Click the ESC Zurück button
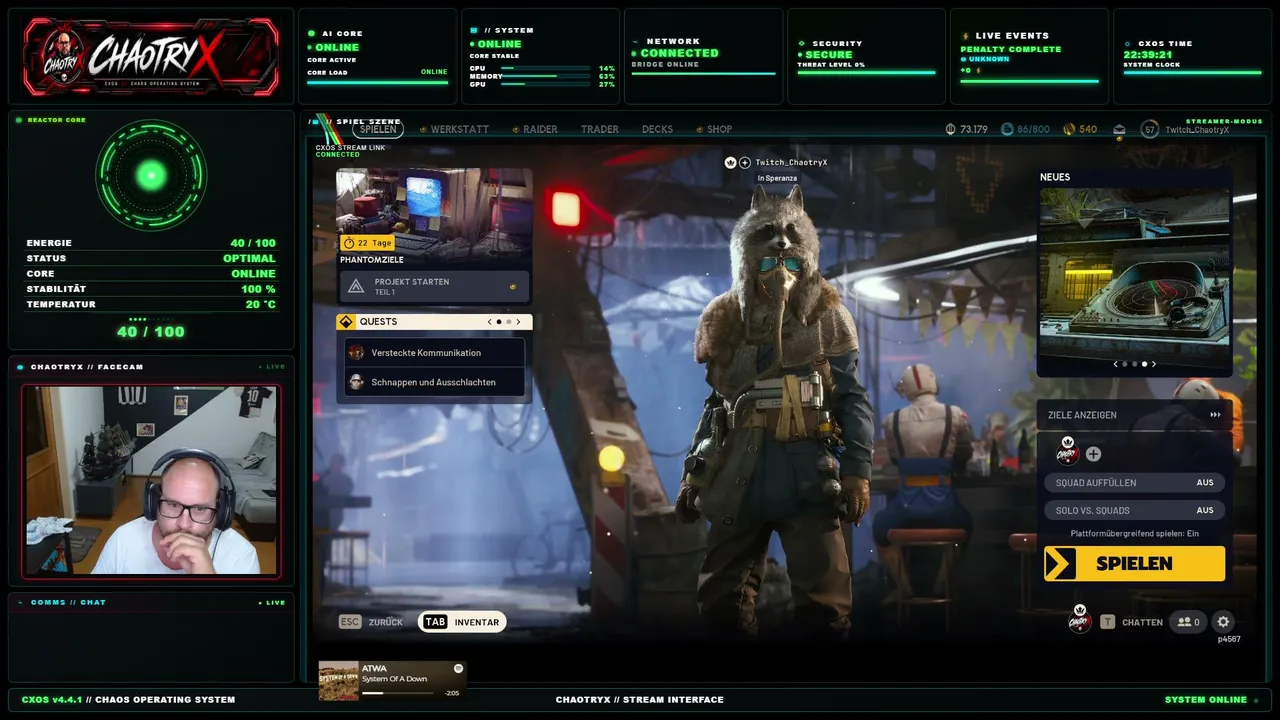 tap(371, 622)
